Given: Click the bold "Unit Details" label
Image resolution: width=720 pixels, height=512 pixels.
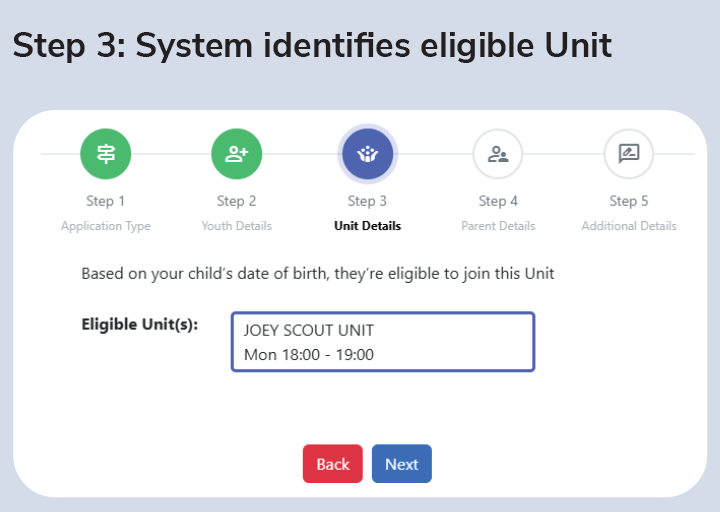Looking at the screenshot, I should point(367,226).
